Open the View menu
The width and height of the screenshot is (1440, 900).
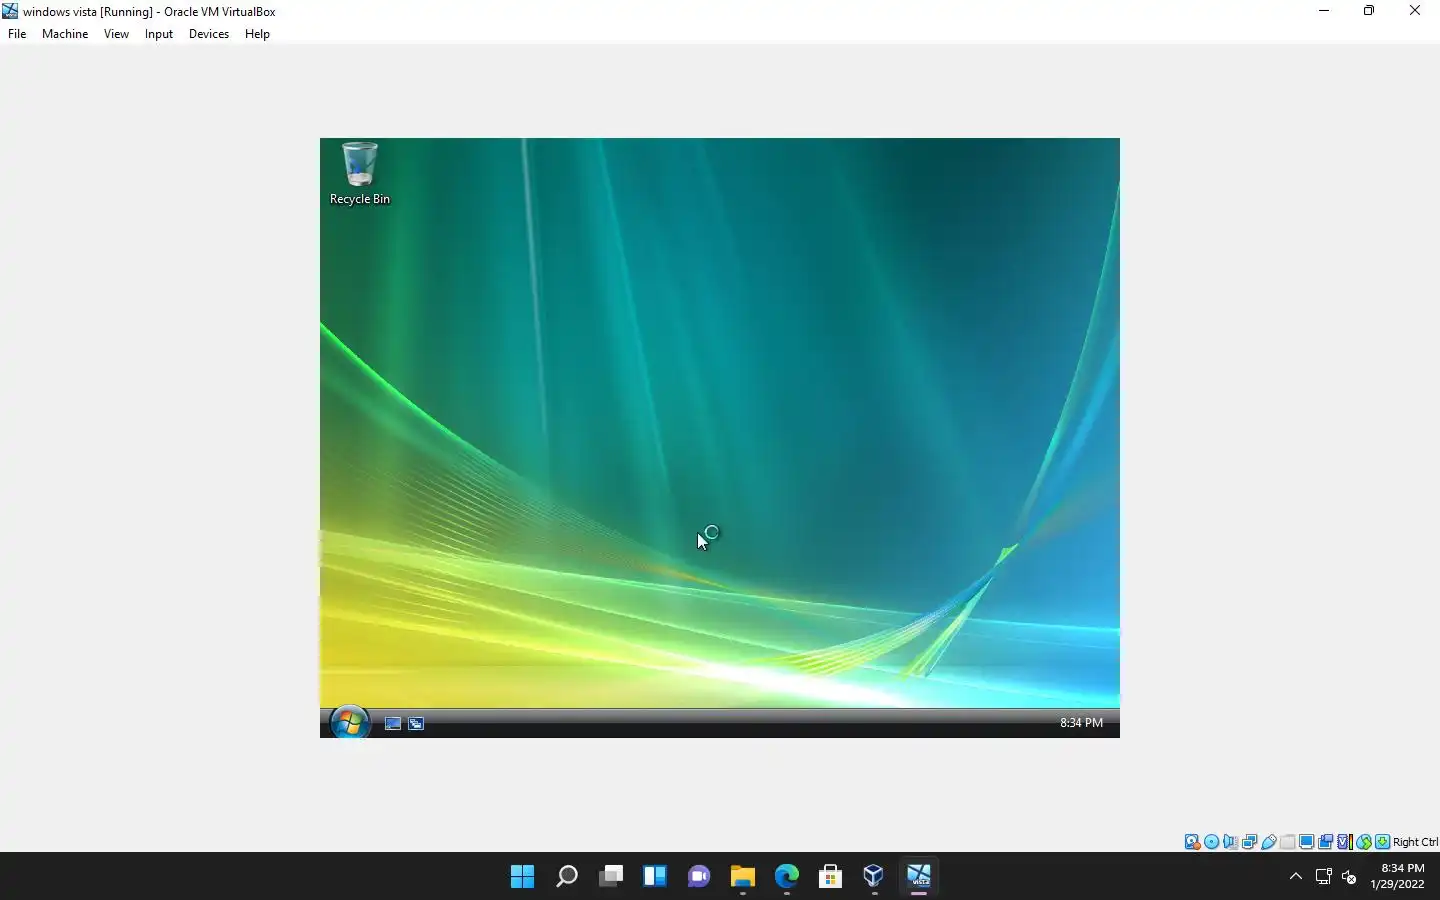click(x=116, y=34)
